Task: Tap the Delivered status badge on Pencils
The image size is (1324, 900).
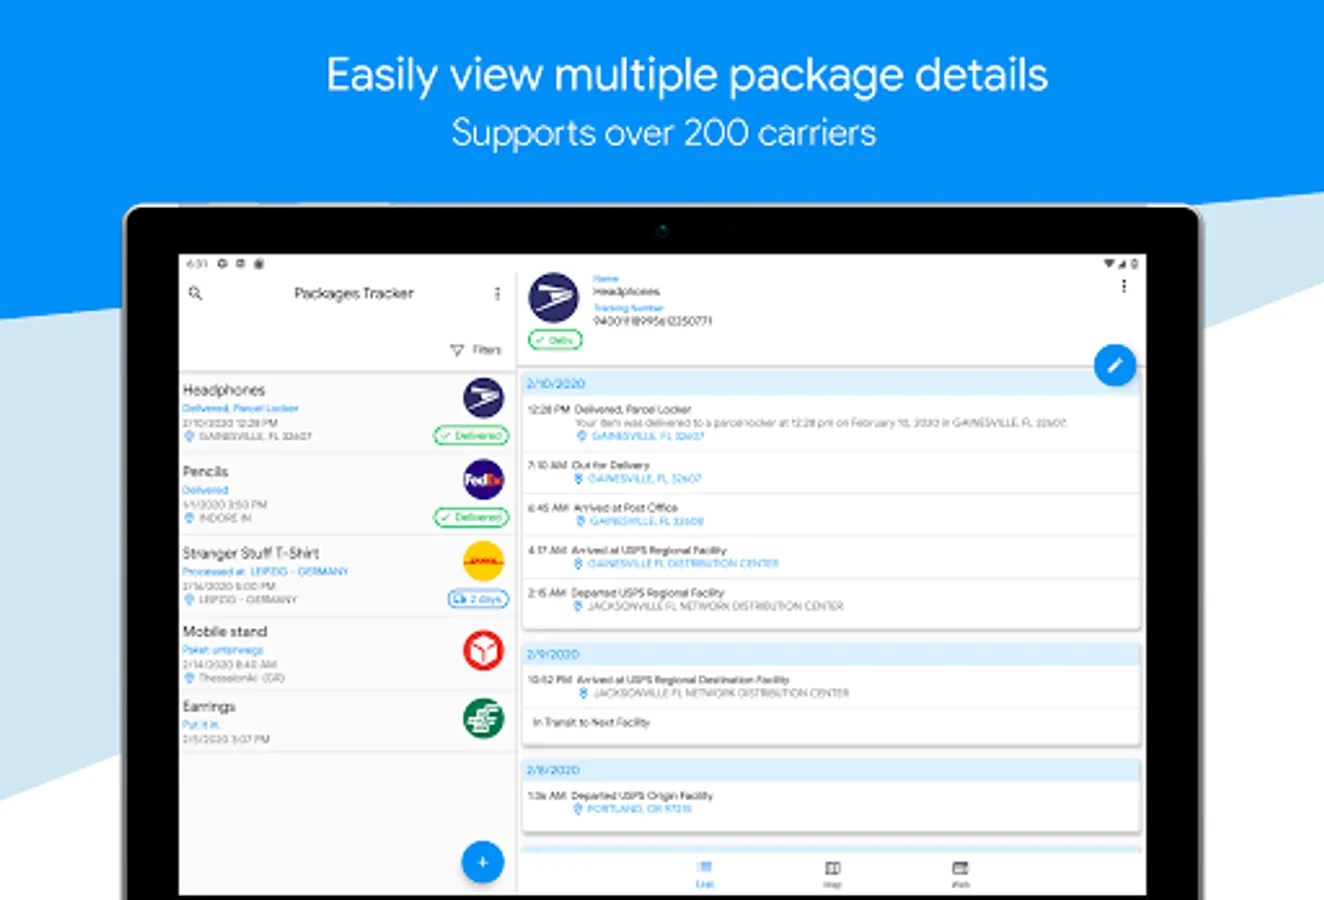Action: 471,517
